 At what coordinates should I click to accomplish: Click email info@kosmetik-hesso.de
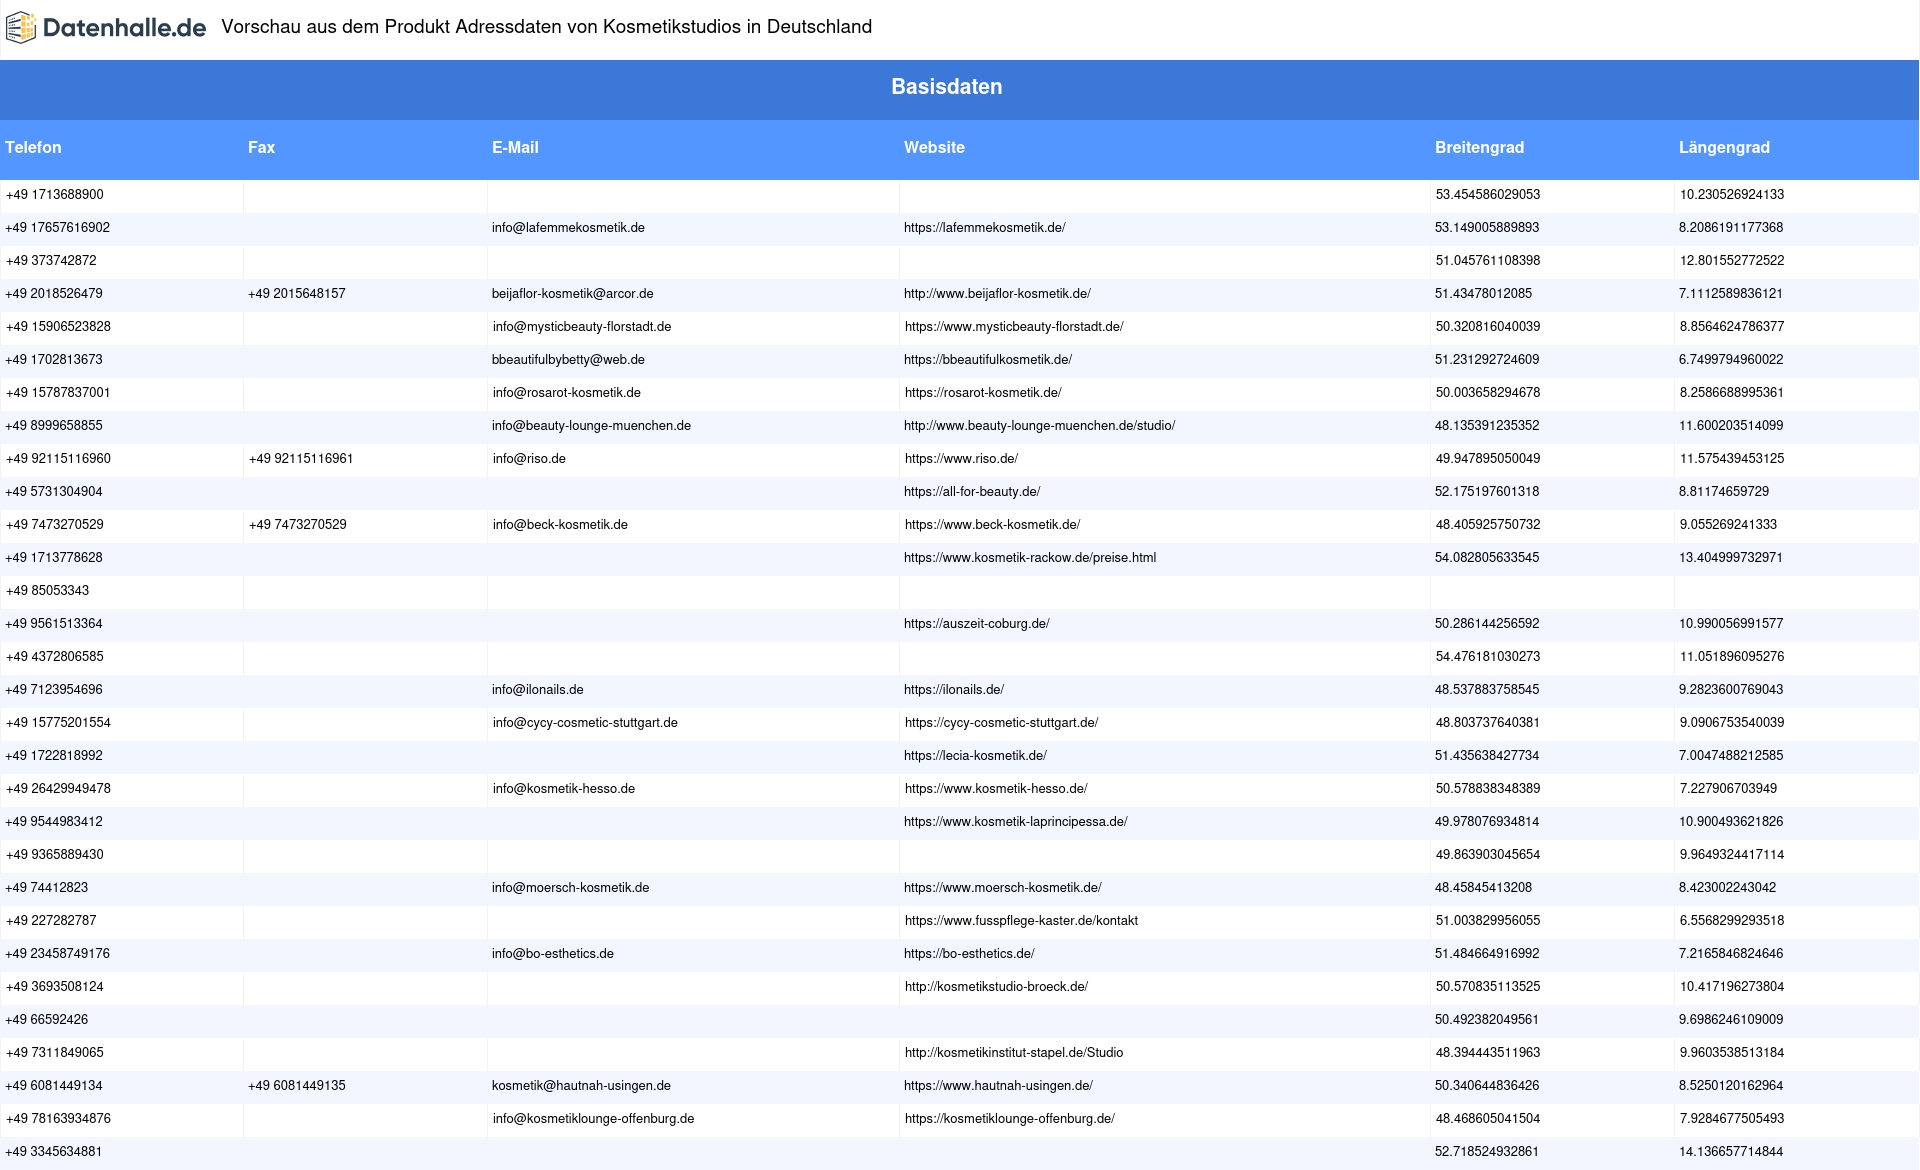[x=564, y=789]
